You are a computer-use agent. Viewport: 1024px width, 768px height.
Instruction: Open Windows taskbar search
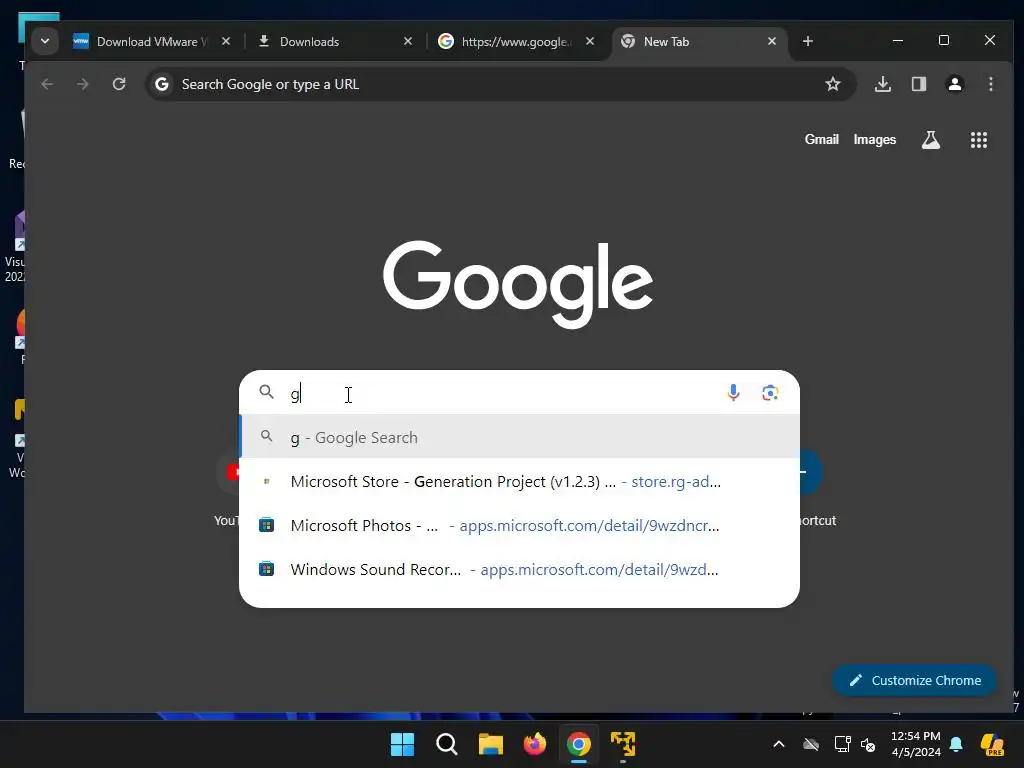click(x=447, y=744)
